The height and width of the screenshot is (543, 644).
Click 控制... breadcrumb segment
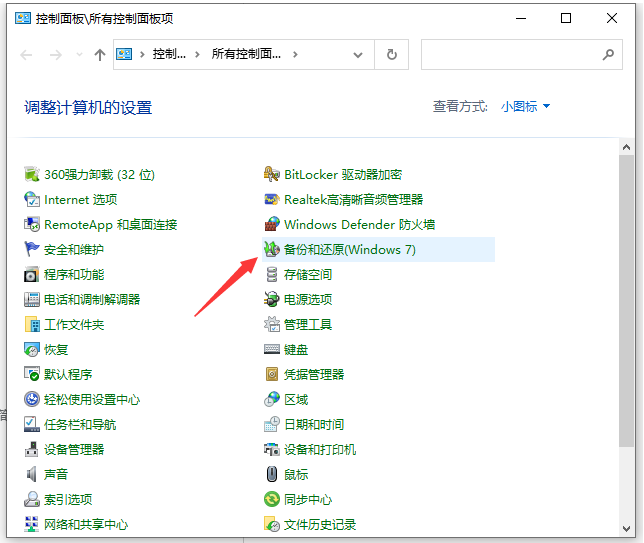169,54
